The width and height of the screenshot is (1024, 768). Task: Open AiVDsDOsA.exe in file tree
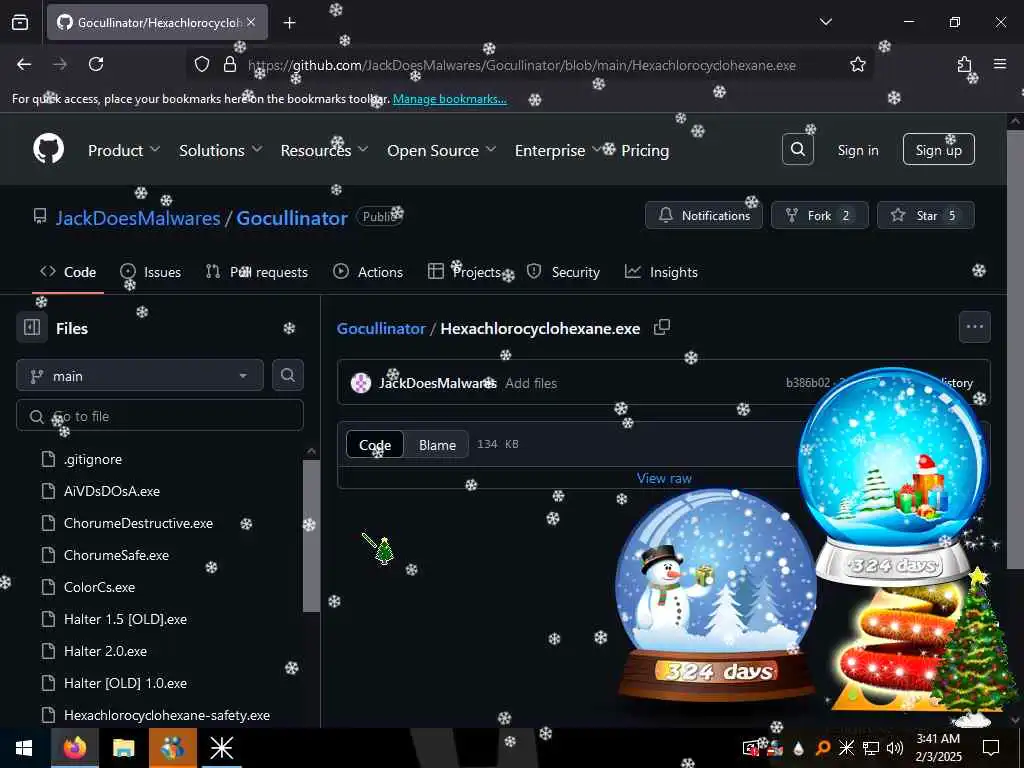112,491
